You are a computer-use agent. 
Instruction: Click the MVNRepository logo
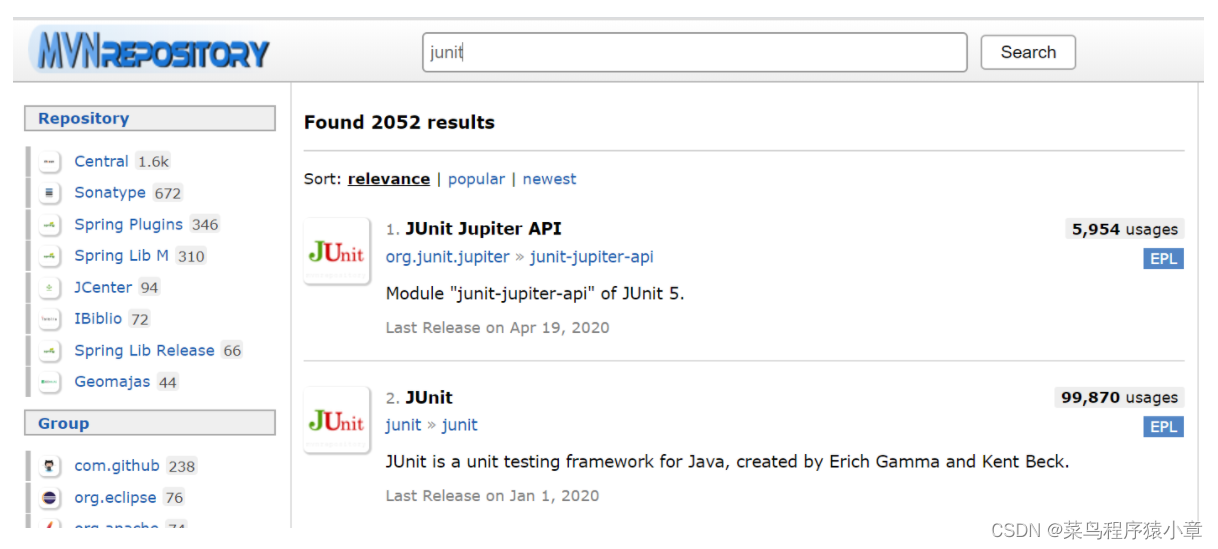150,50
